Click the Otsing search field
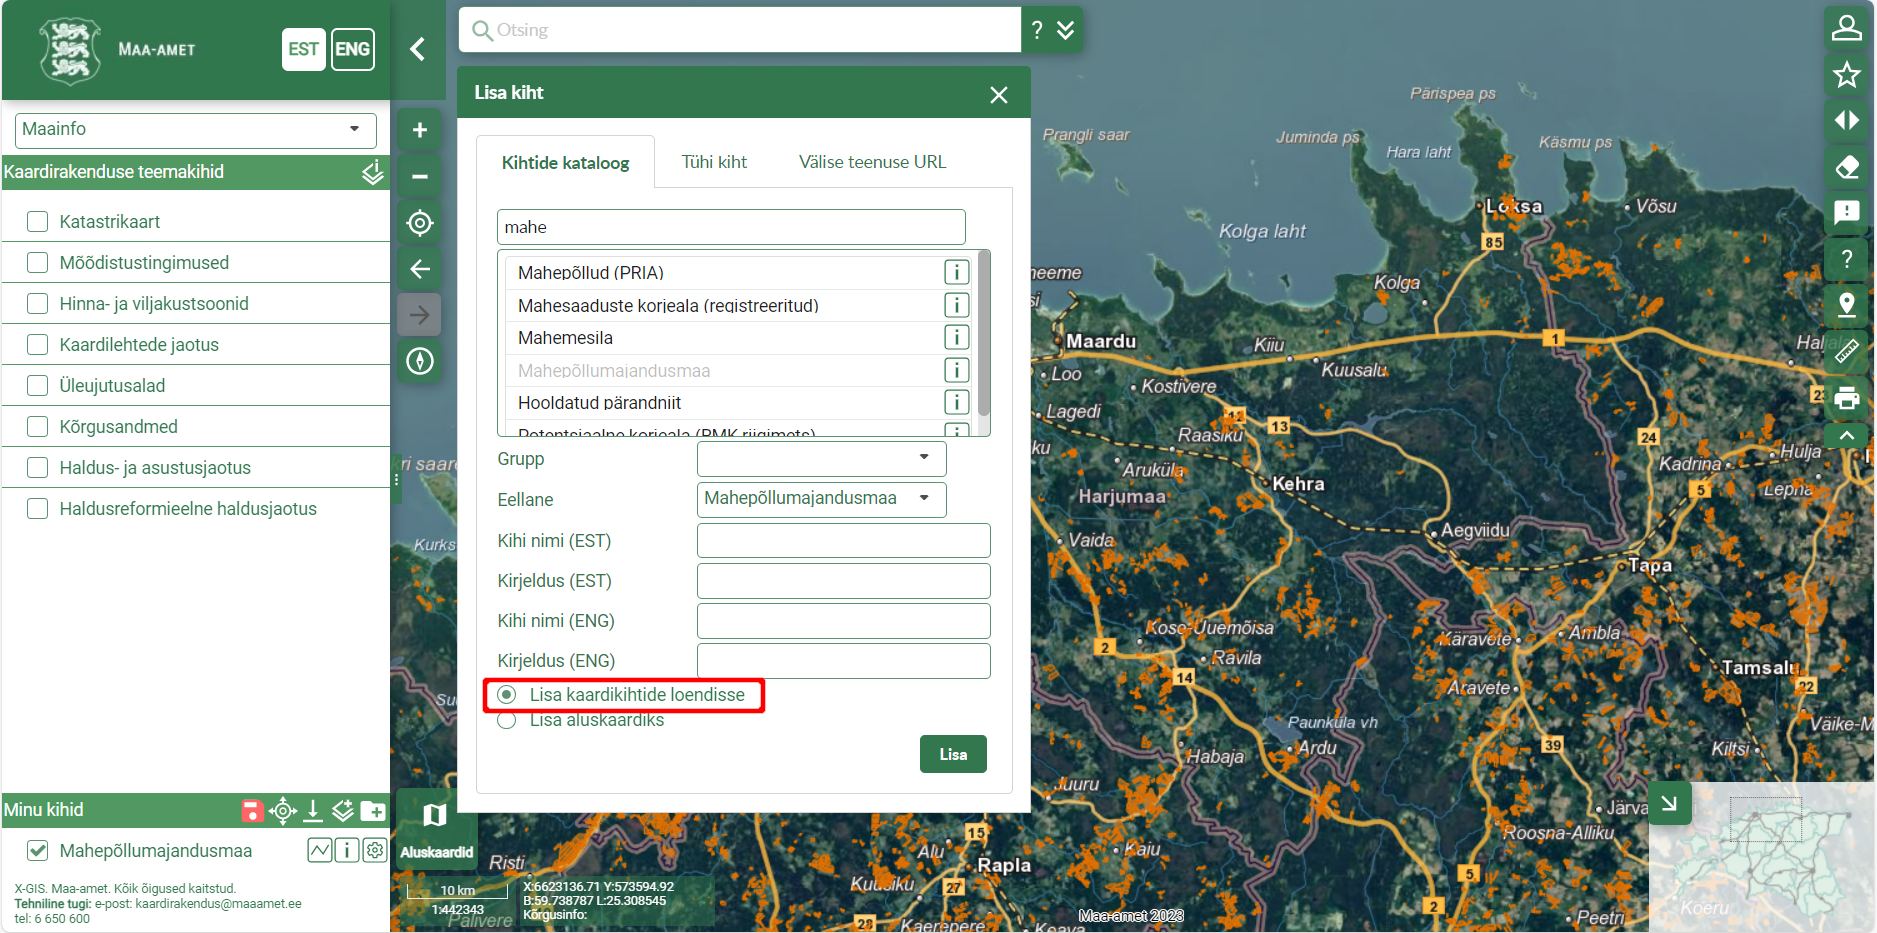The image size is (1877, 933). [740, 30]
